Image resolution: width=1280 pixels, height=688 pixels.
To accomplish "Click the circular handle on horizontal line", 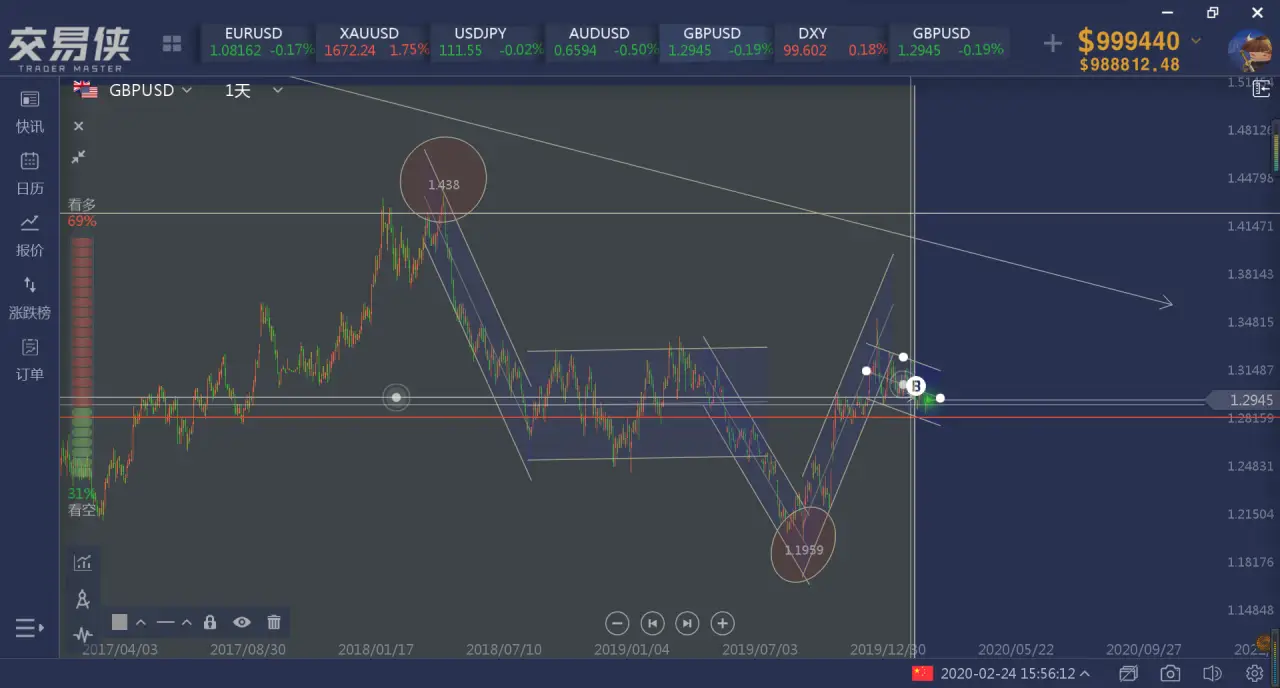I will pos(396,398).
